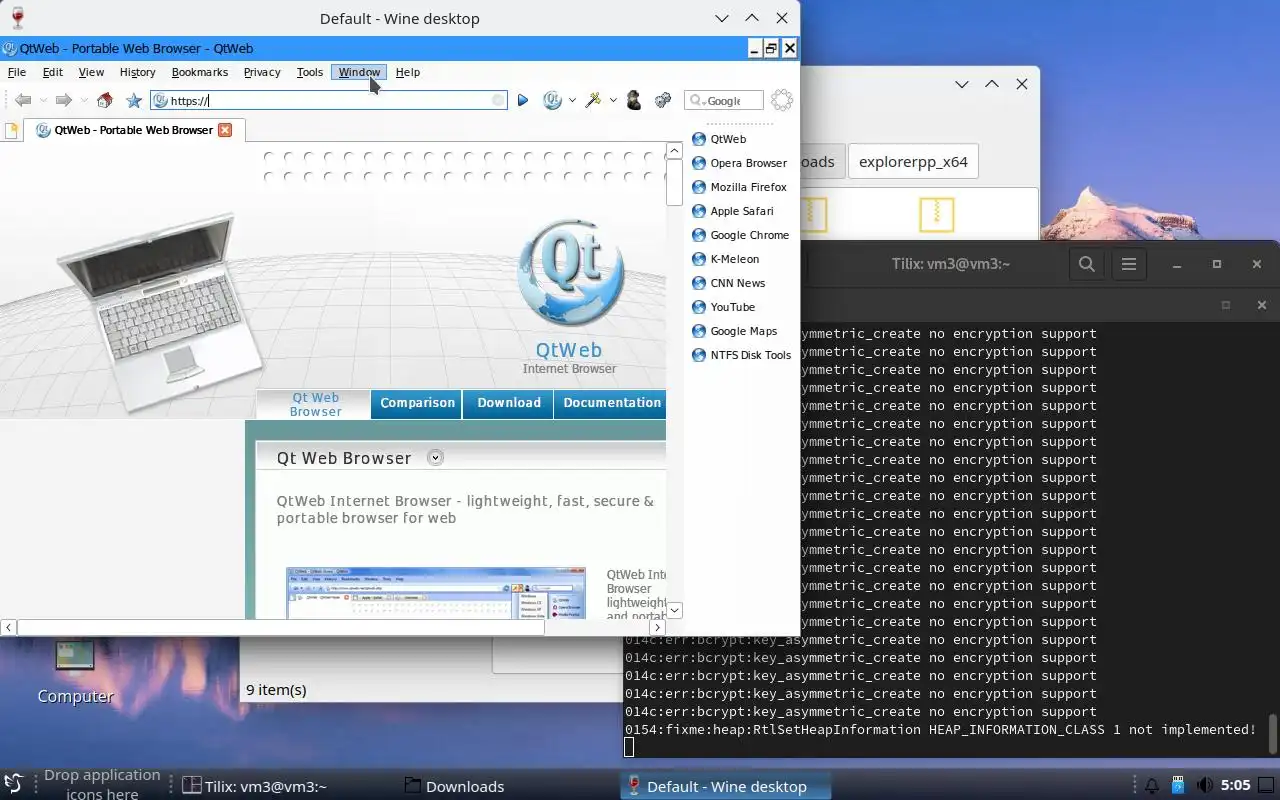1280x800 pixels.
Task: Open the search engine selector dropdown
Action: point(697,101)
